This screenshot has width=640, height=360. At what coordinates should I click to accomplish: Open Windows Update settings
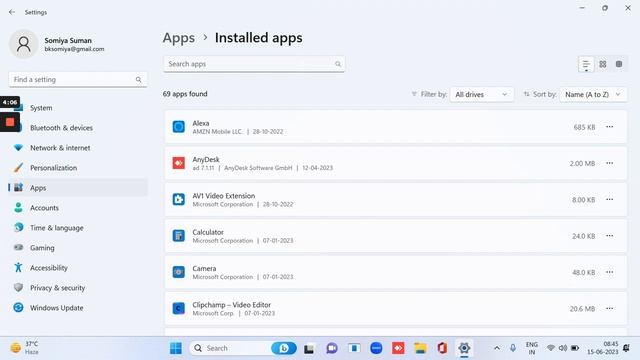point(78,308)
